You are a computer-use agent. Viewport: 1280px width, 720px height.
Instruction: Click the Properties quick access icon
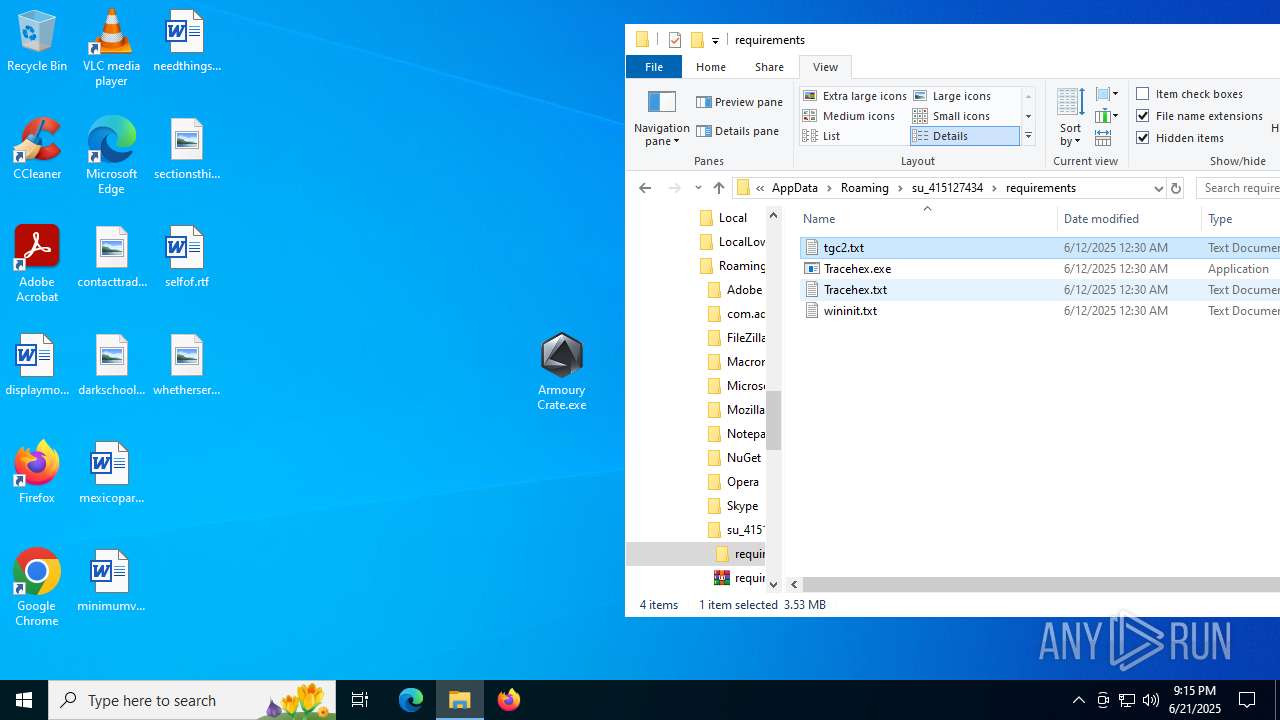point(675,40)
